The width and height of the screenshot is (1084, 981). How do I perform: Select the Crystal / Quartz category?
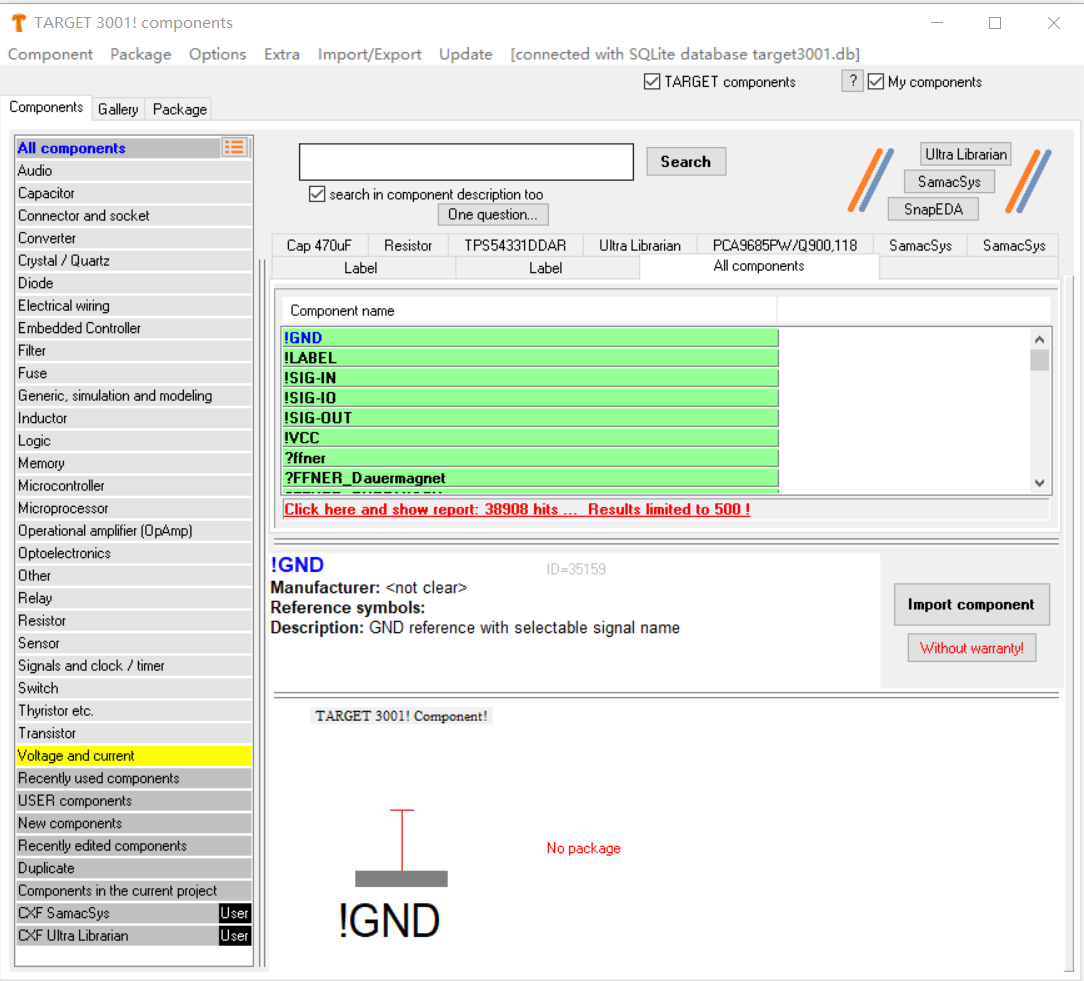point(134,261)
